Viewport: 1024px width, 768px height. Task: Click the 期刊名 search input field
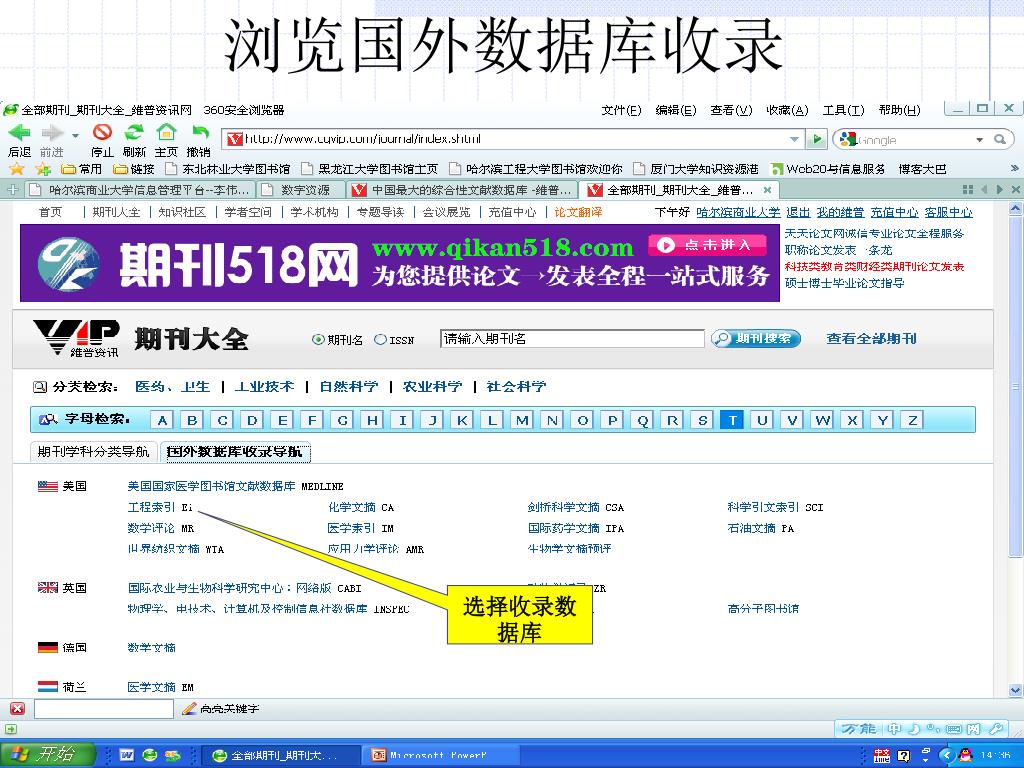572,339
